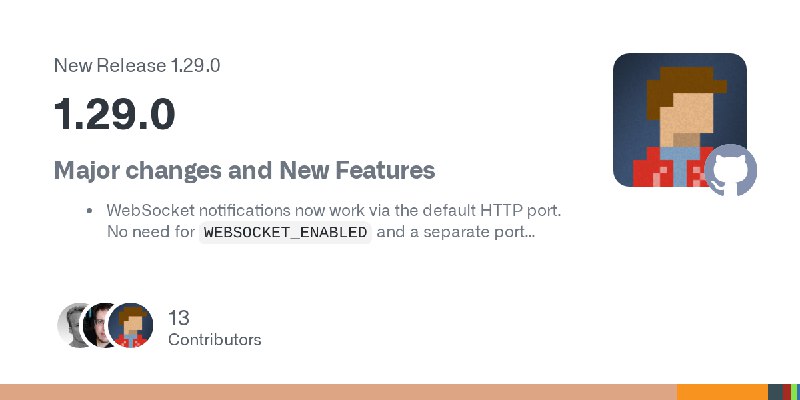Viewport: 800px width, 400px height.
Task: Click the New Release 1.29.0 label
Action: (x=137, y=65)
